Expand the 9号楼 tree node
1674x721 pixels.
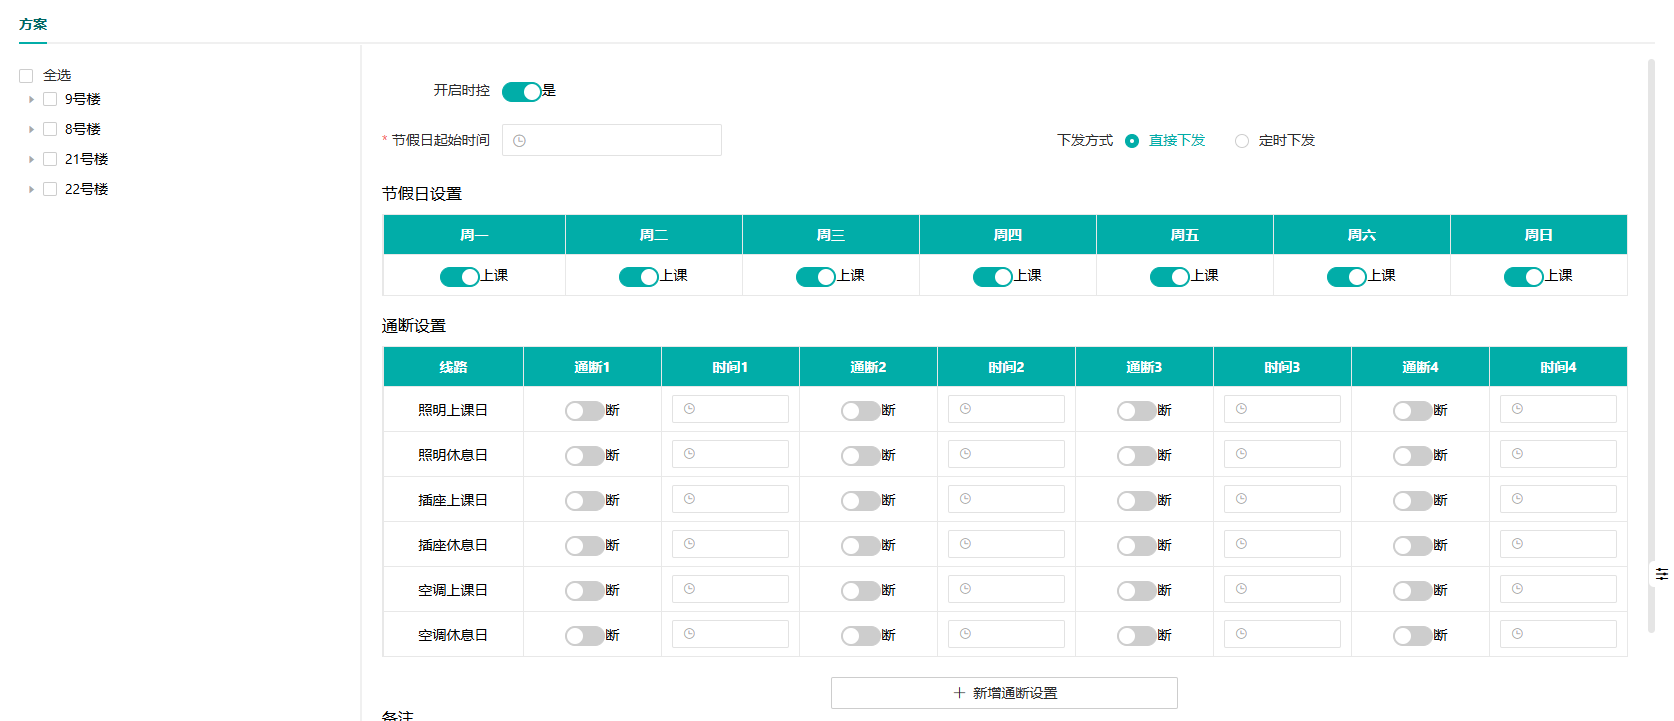click(x=31, y=100)
